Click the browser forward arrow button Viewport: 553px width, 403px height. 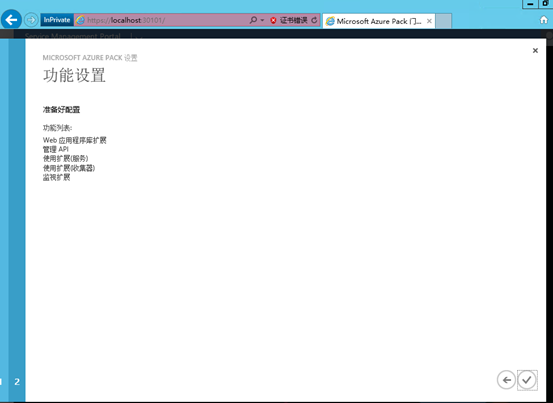31,20
